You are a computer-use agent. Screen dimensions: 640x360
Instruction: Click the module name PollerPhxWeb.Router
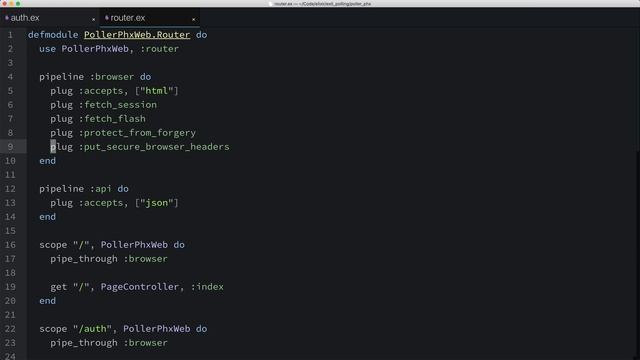pos(137,35)
